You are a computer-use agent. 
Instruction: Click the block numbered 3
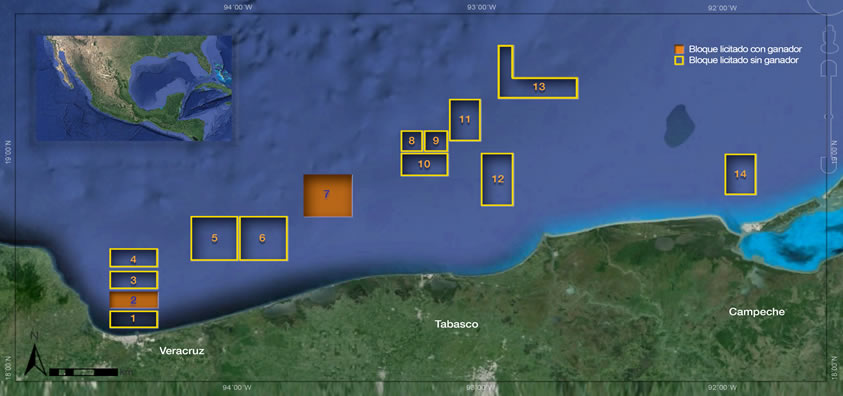point(133,279)
